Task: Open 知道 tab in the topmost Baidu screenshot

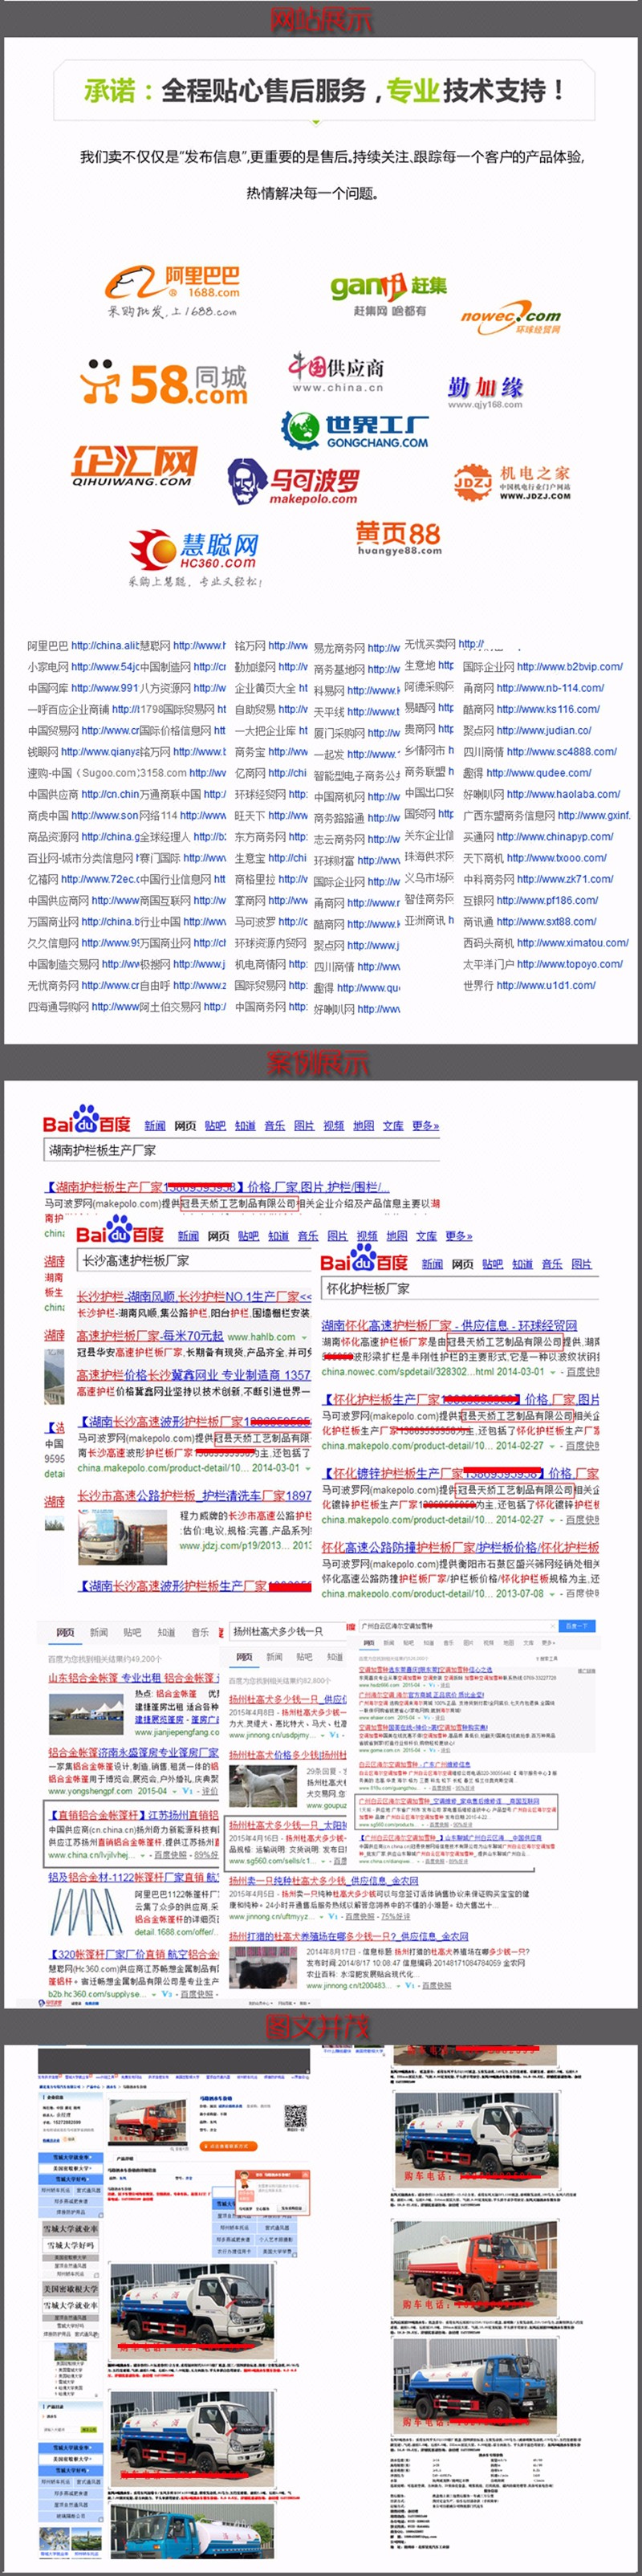Action: click(245, 1126)
